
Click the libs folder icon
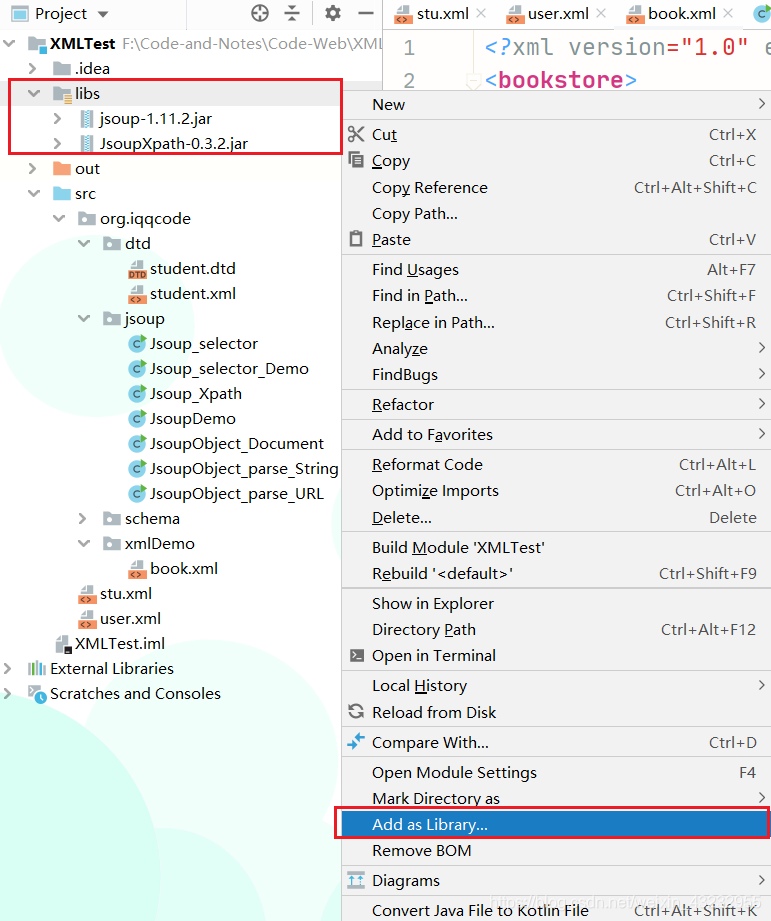pos(62,94)
